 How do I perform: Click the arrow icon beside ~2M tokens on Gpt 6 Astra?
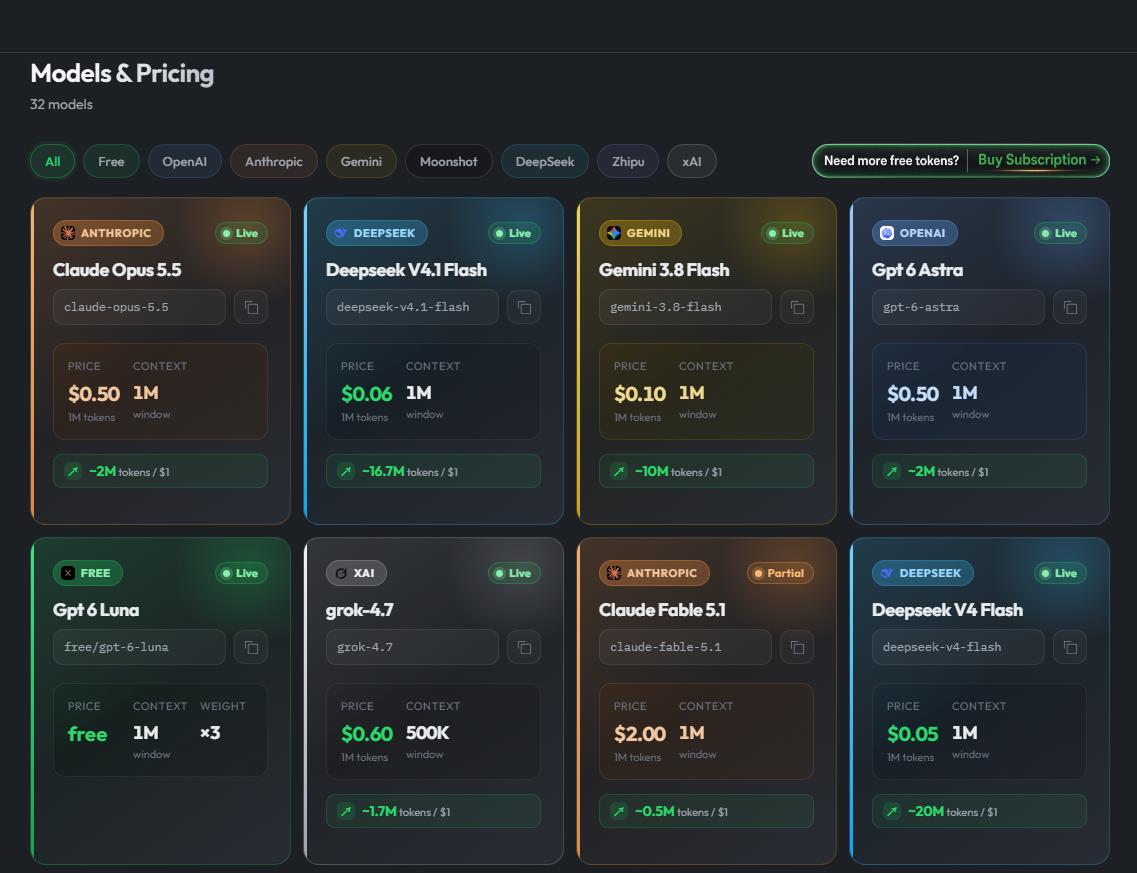892,471
